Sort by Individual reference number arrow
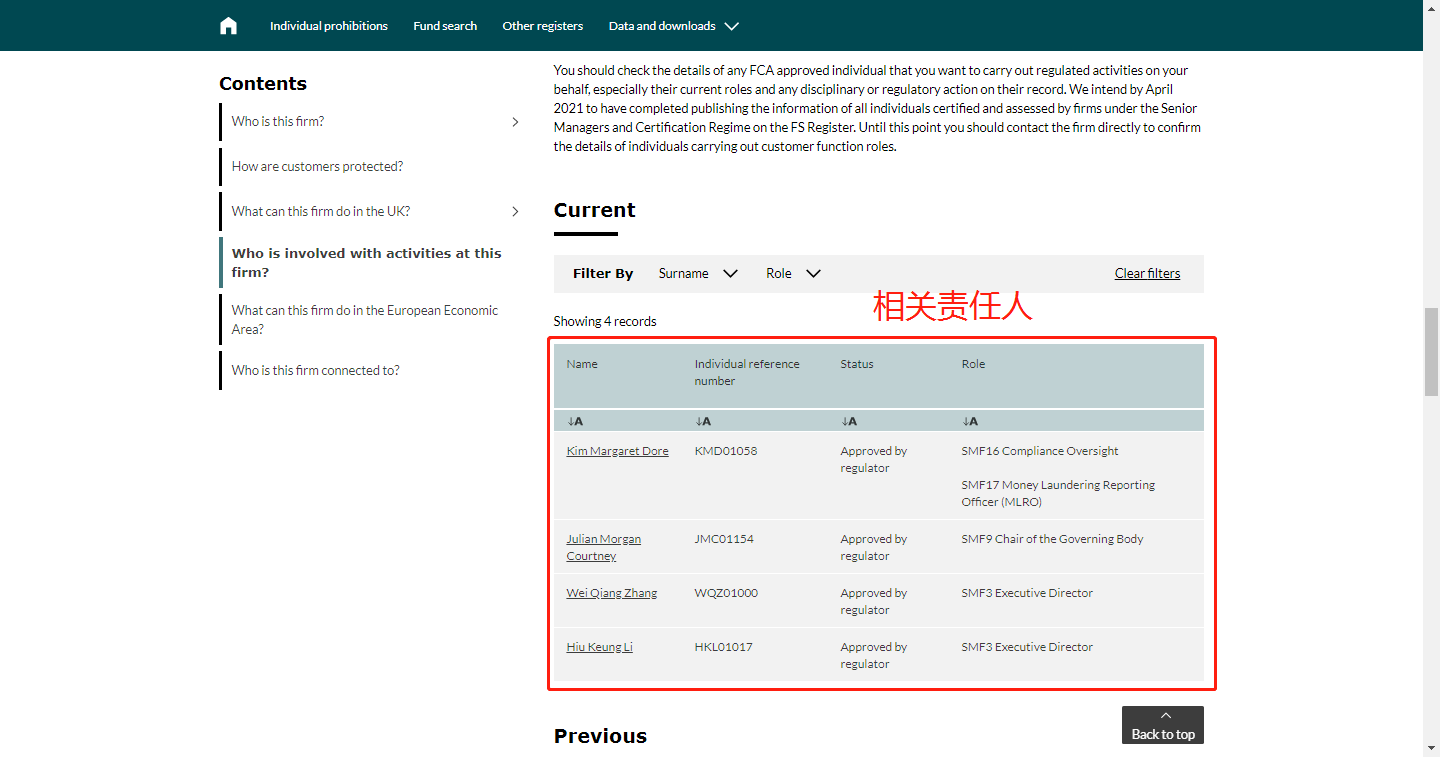Screen dimensions: 1440x757 pyautogui.click(x=703, y=421)
